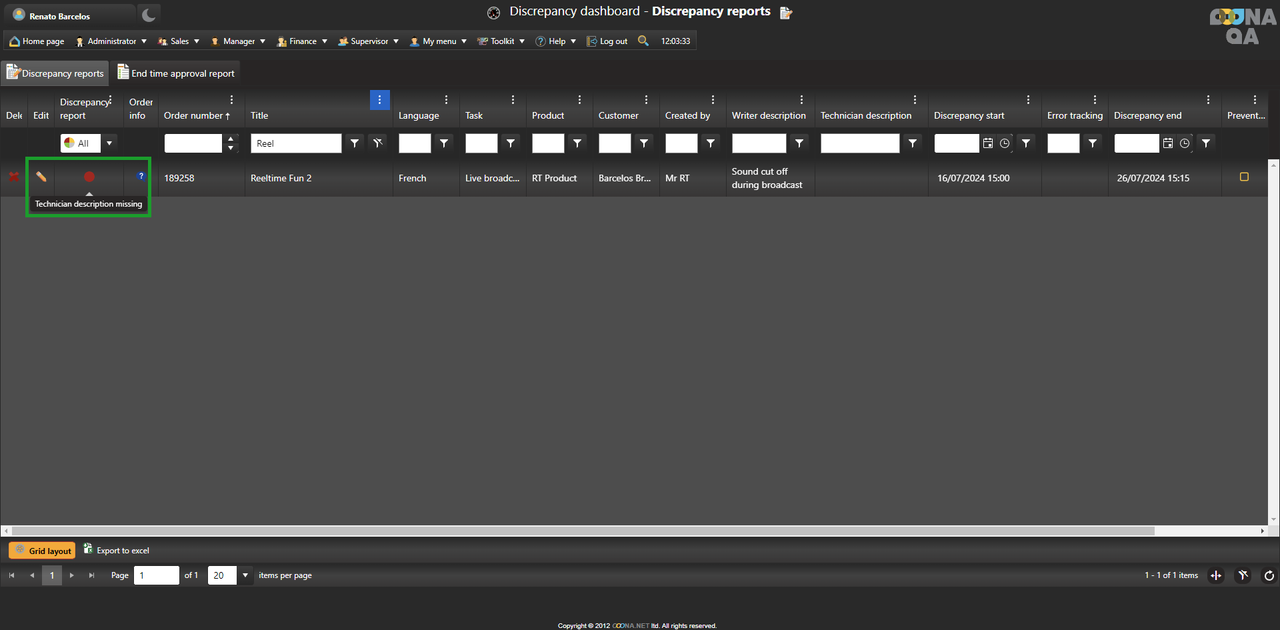Screen dimensions: 1280x630
Task: Open the Administrator menu
Action: click(111, 41)
